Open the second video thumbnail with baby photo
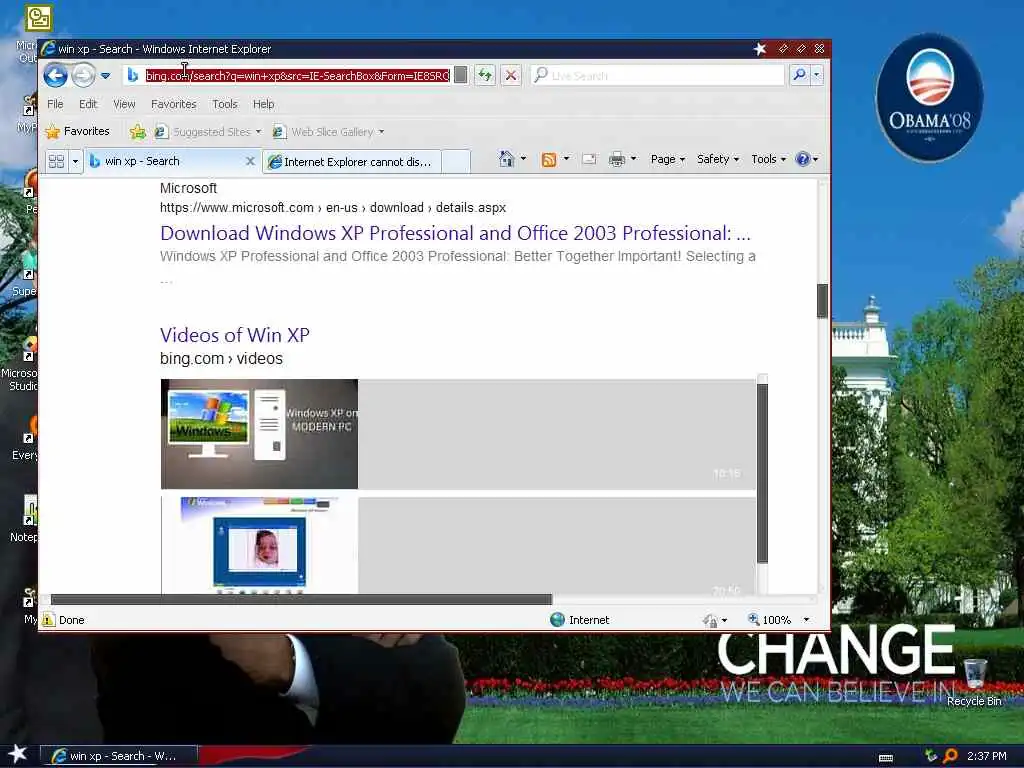This screenshot has height=768, width=1024. (x=259, y=545)
